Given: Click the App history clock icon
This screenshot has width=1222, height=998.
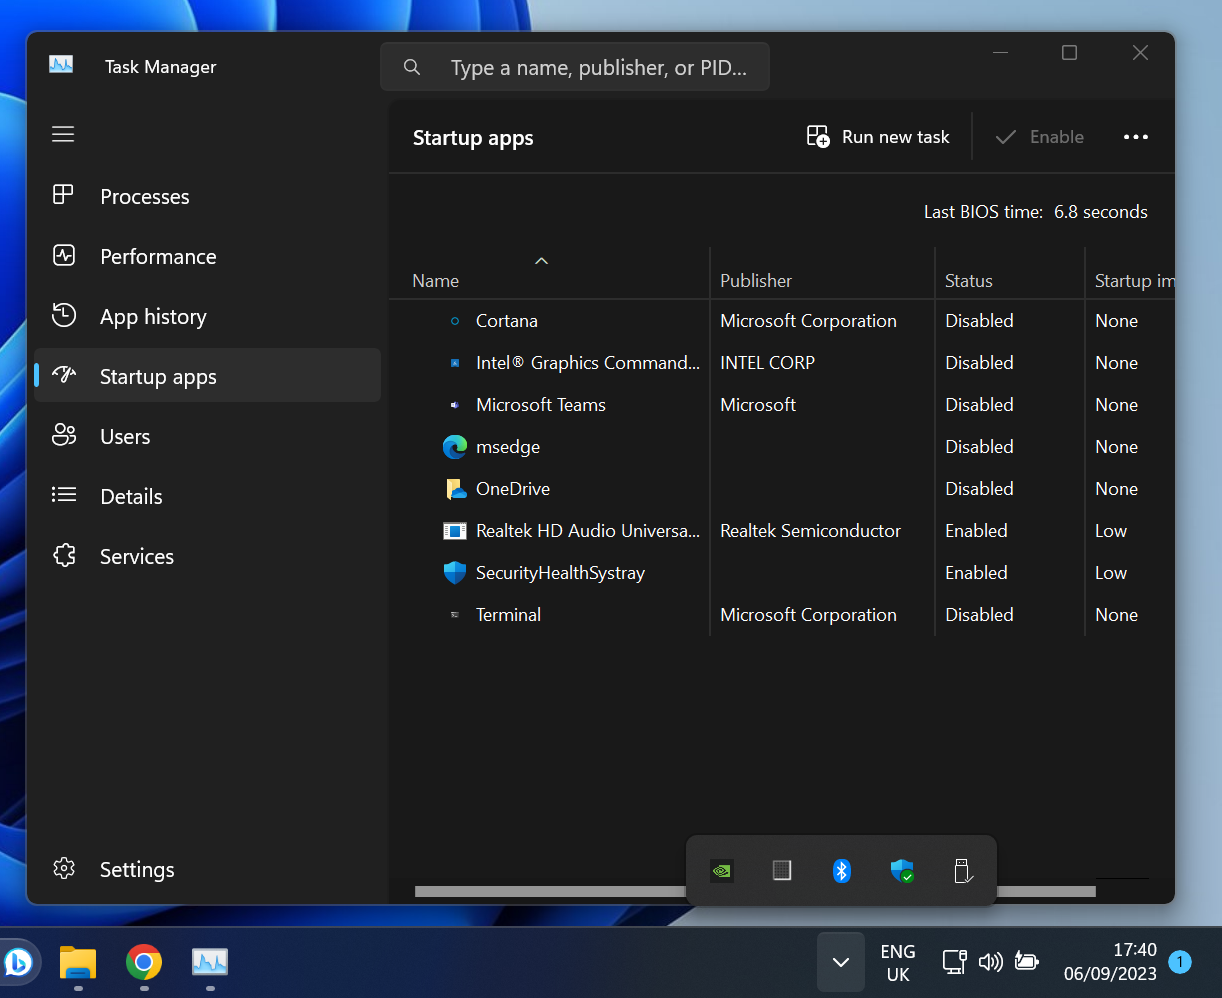Looking at the screenshot, I should coord(64,315).
